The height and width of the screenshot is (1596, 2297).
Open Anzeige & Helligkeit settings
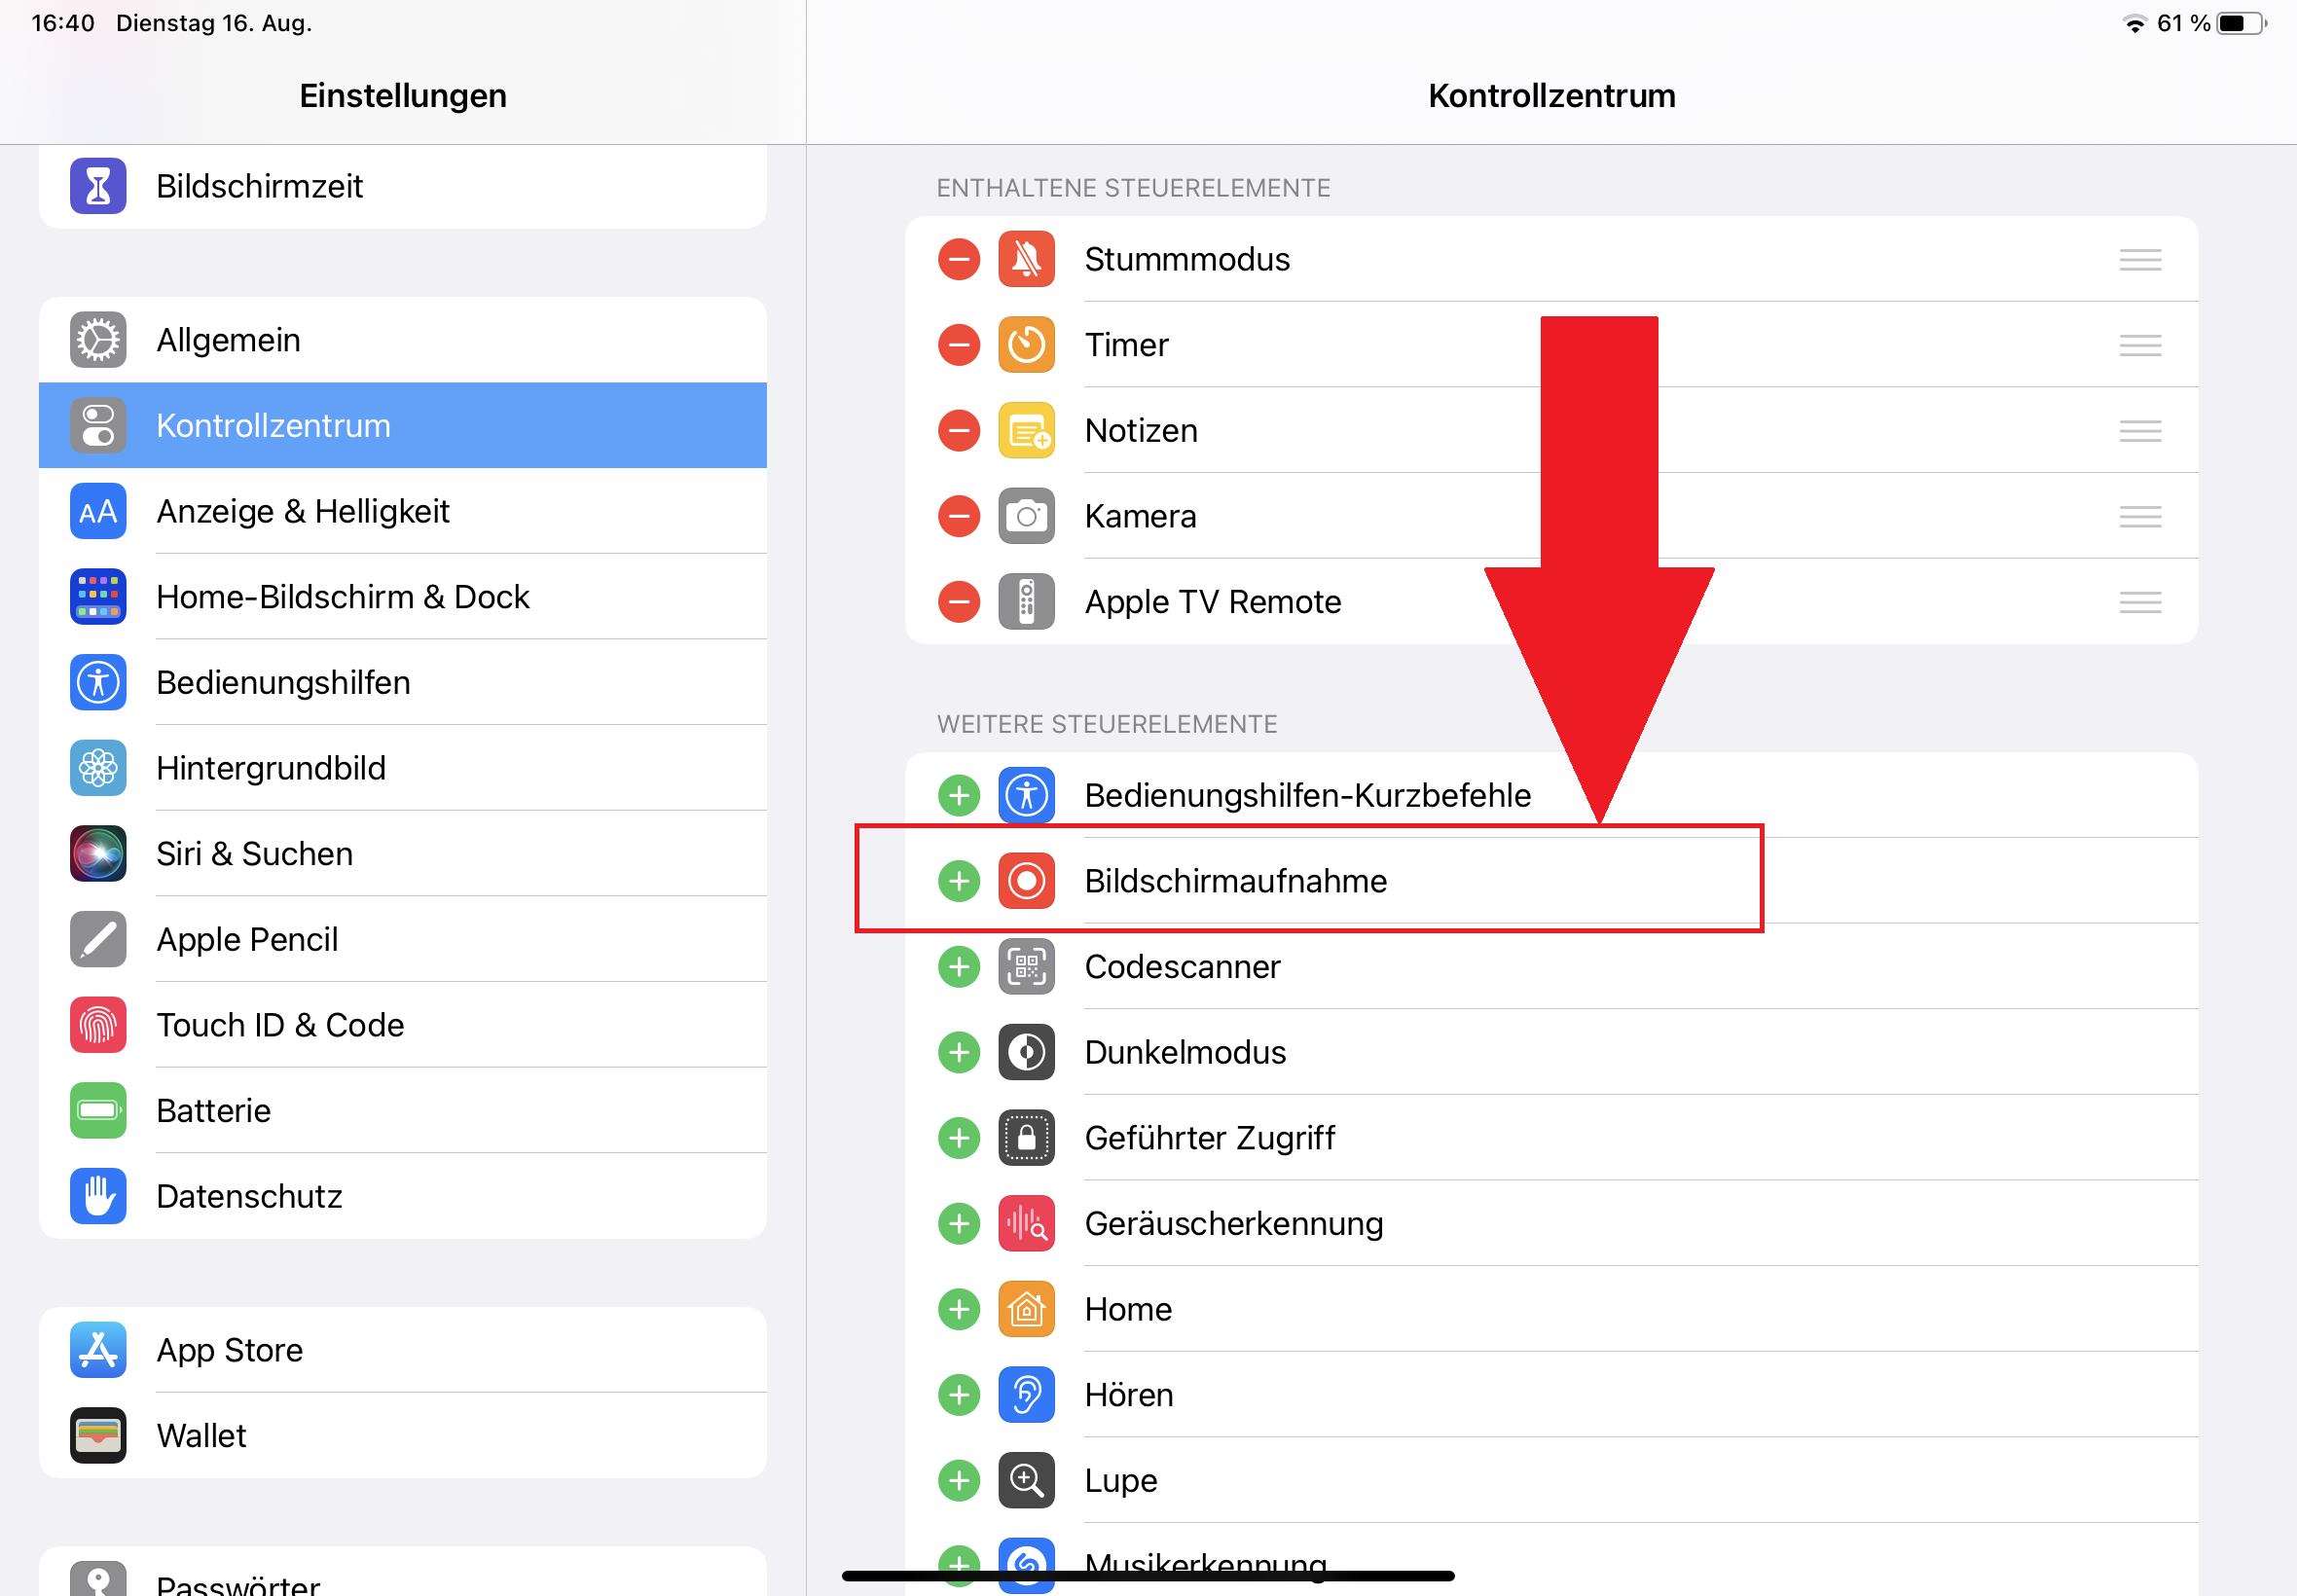(403, 511)
